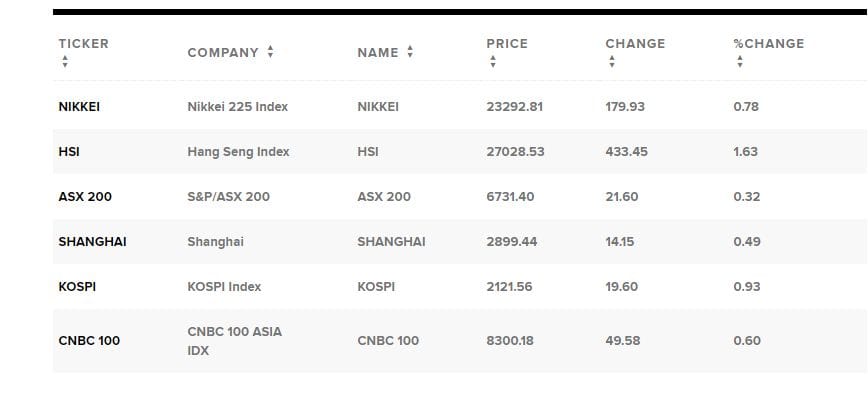
Task: Sort table by PRICE header
Action: pos(507,44)
